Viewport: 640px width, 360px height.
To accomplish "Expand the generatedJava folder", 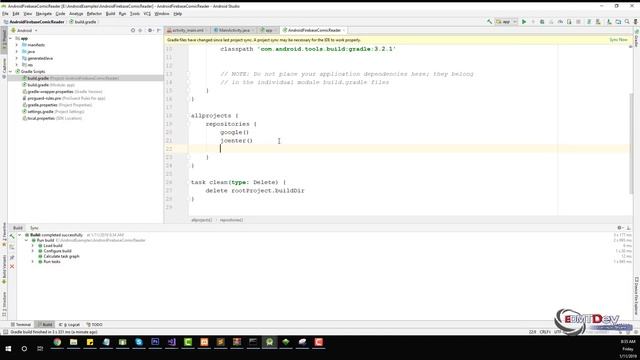I will (x=17, y=58).
